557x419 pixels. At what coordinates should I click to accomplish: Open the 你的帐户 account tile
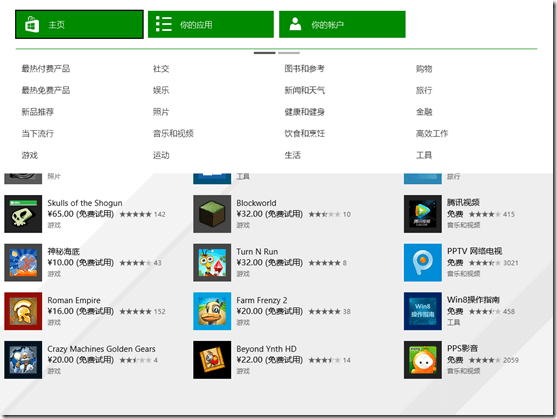coord(342,24)
